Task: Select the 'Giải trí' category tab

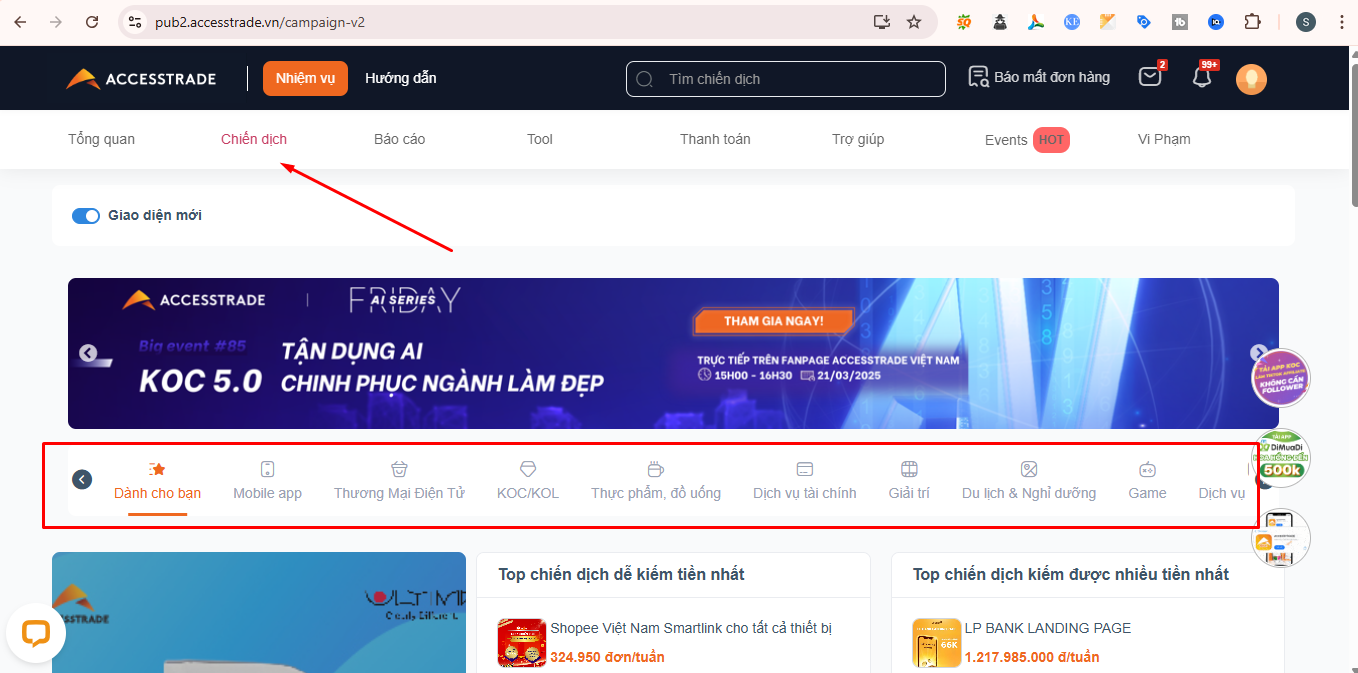Action: (909, 481)
